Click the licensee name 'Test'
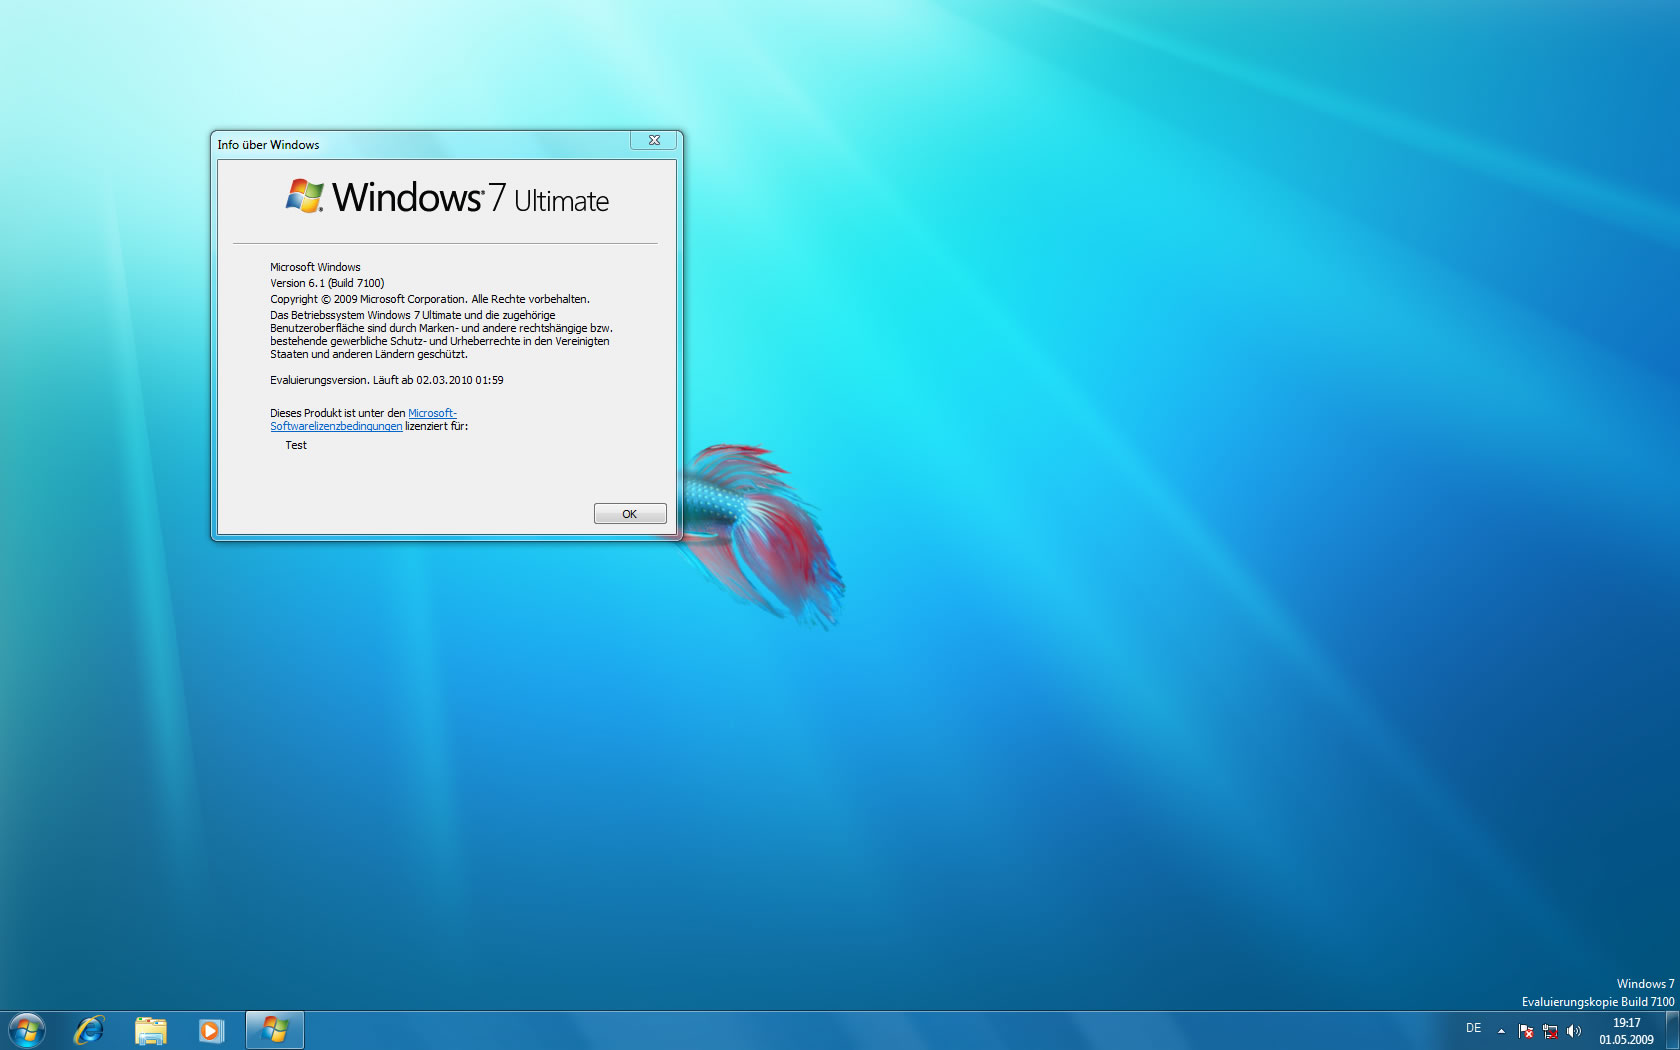The height and width of the screenshot is (1050, 1680). 296,445
